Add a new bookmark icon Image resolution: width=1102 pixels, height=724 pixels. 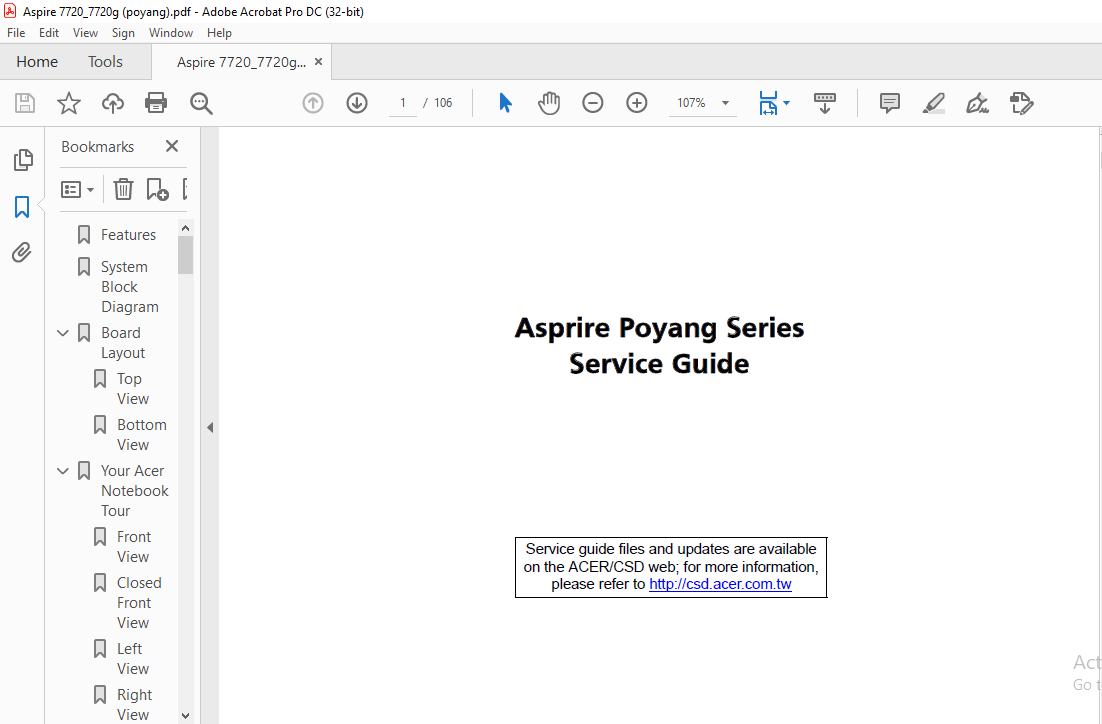pos(157,189)
